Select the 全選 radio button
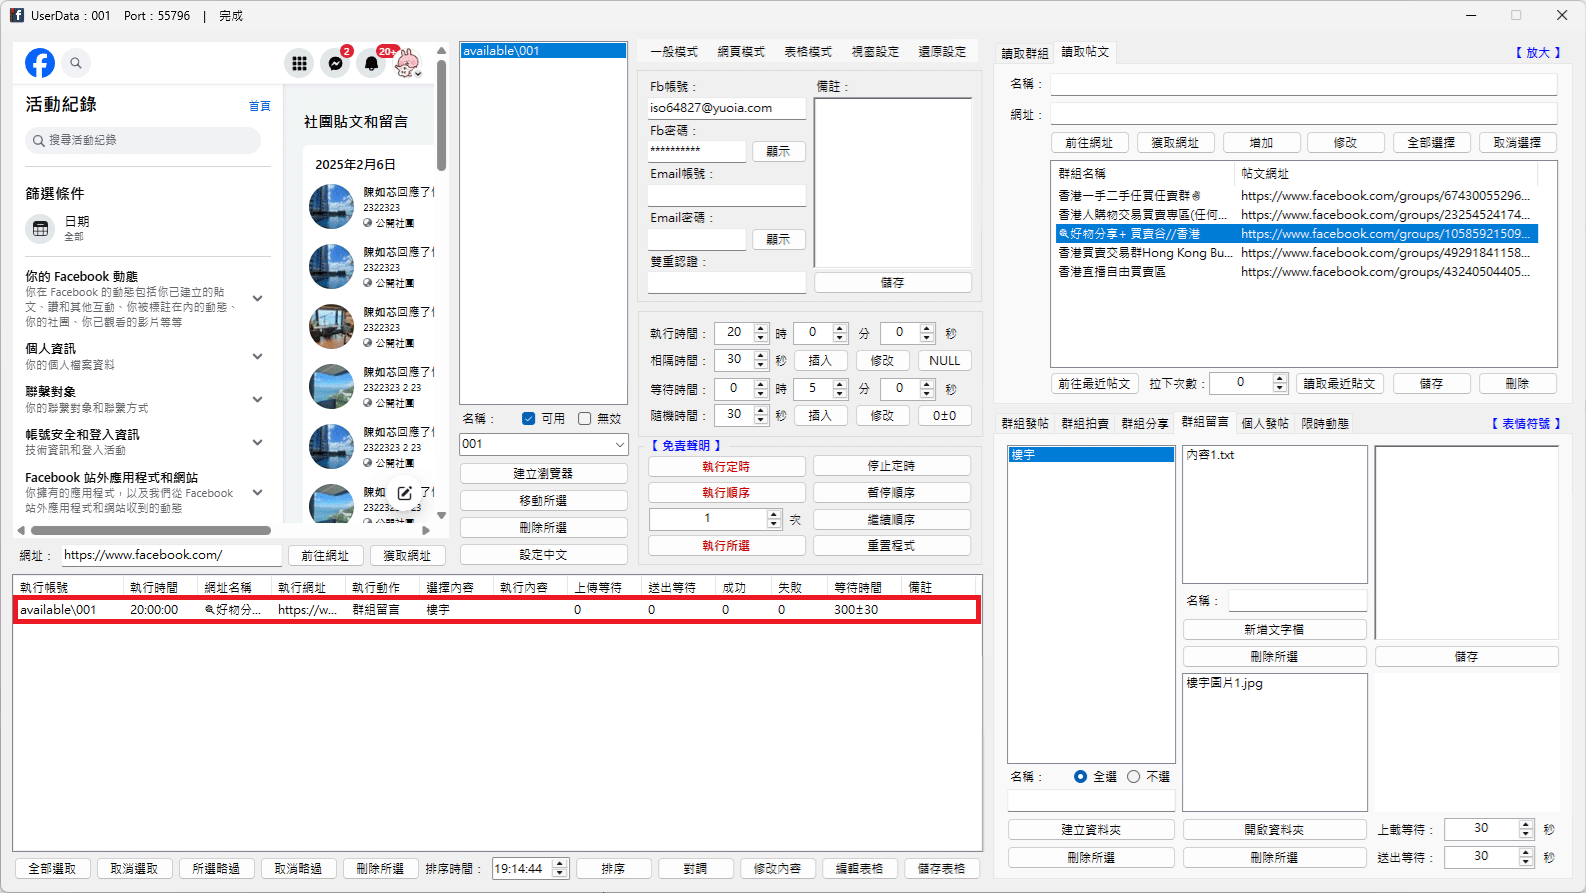The width and height of the screenshot is (1586, 893). [x=1080, y=776]
